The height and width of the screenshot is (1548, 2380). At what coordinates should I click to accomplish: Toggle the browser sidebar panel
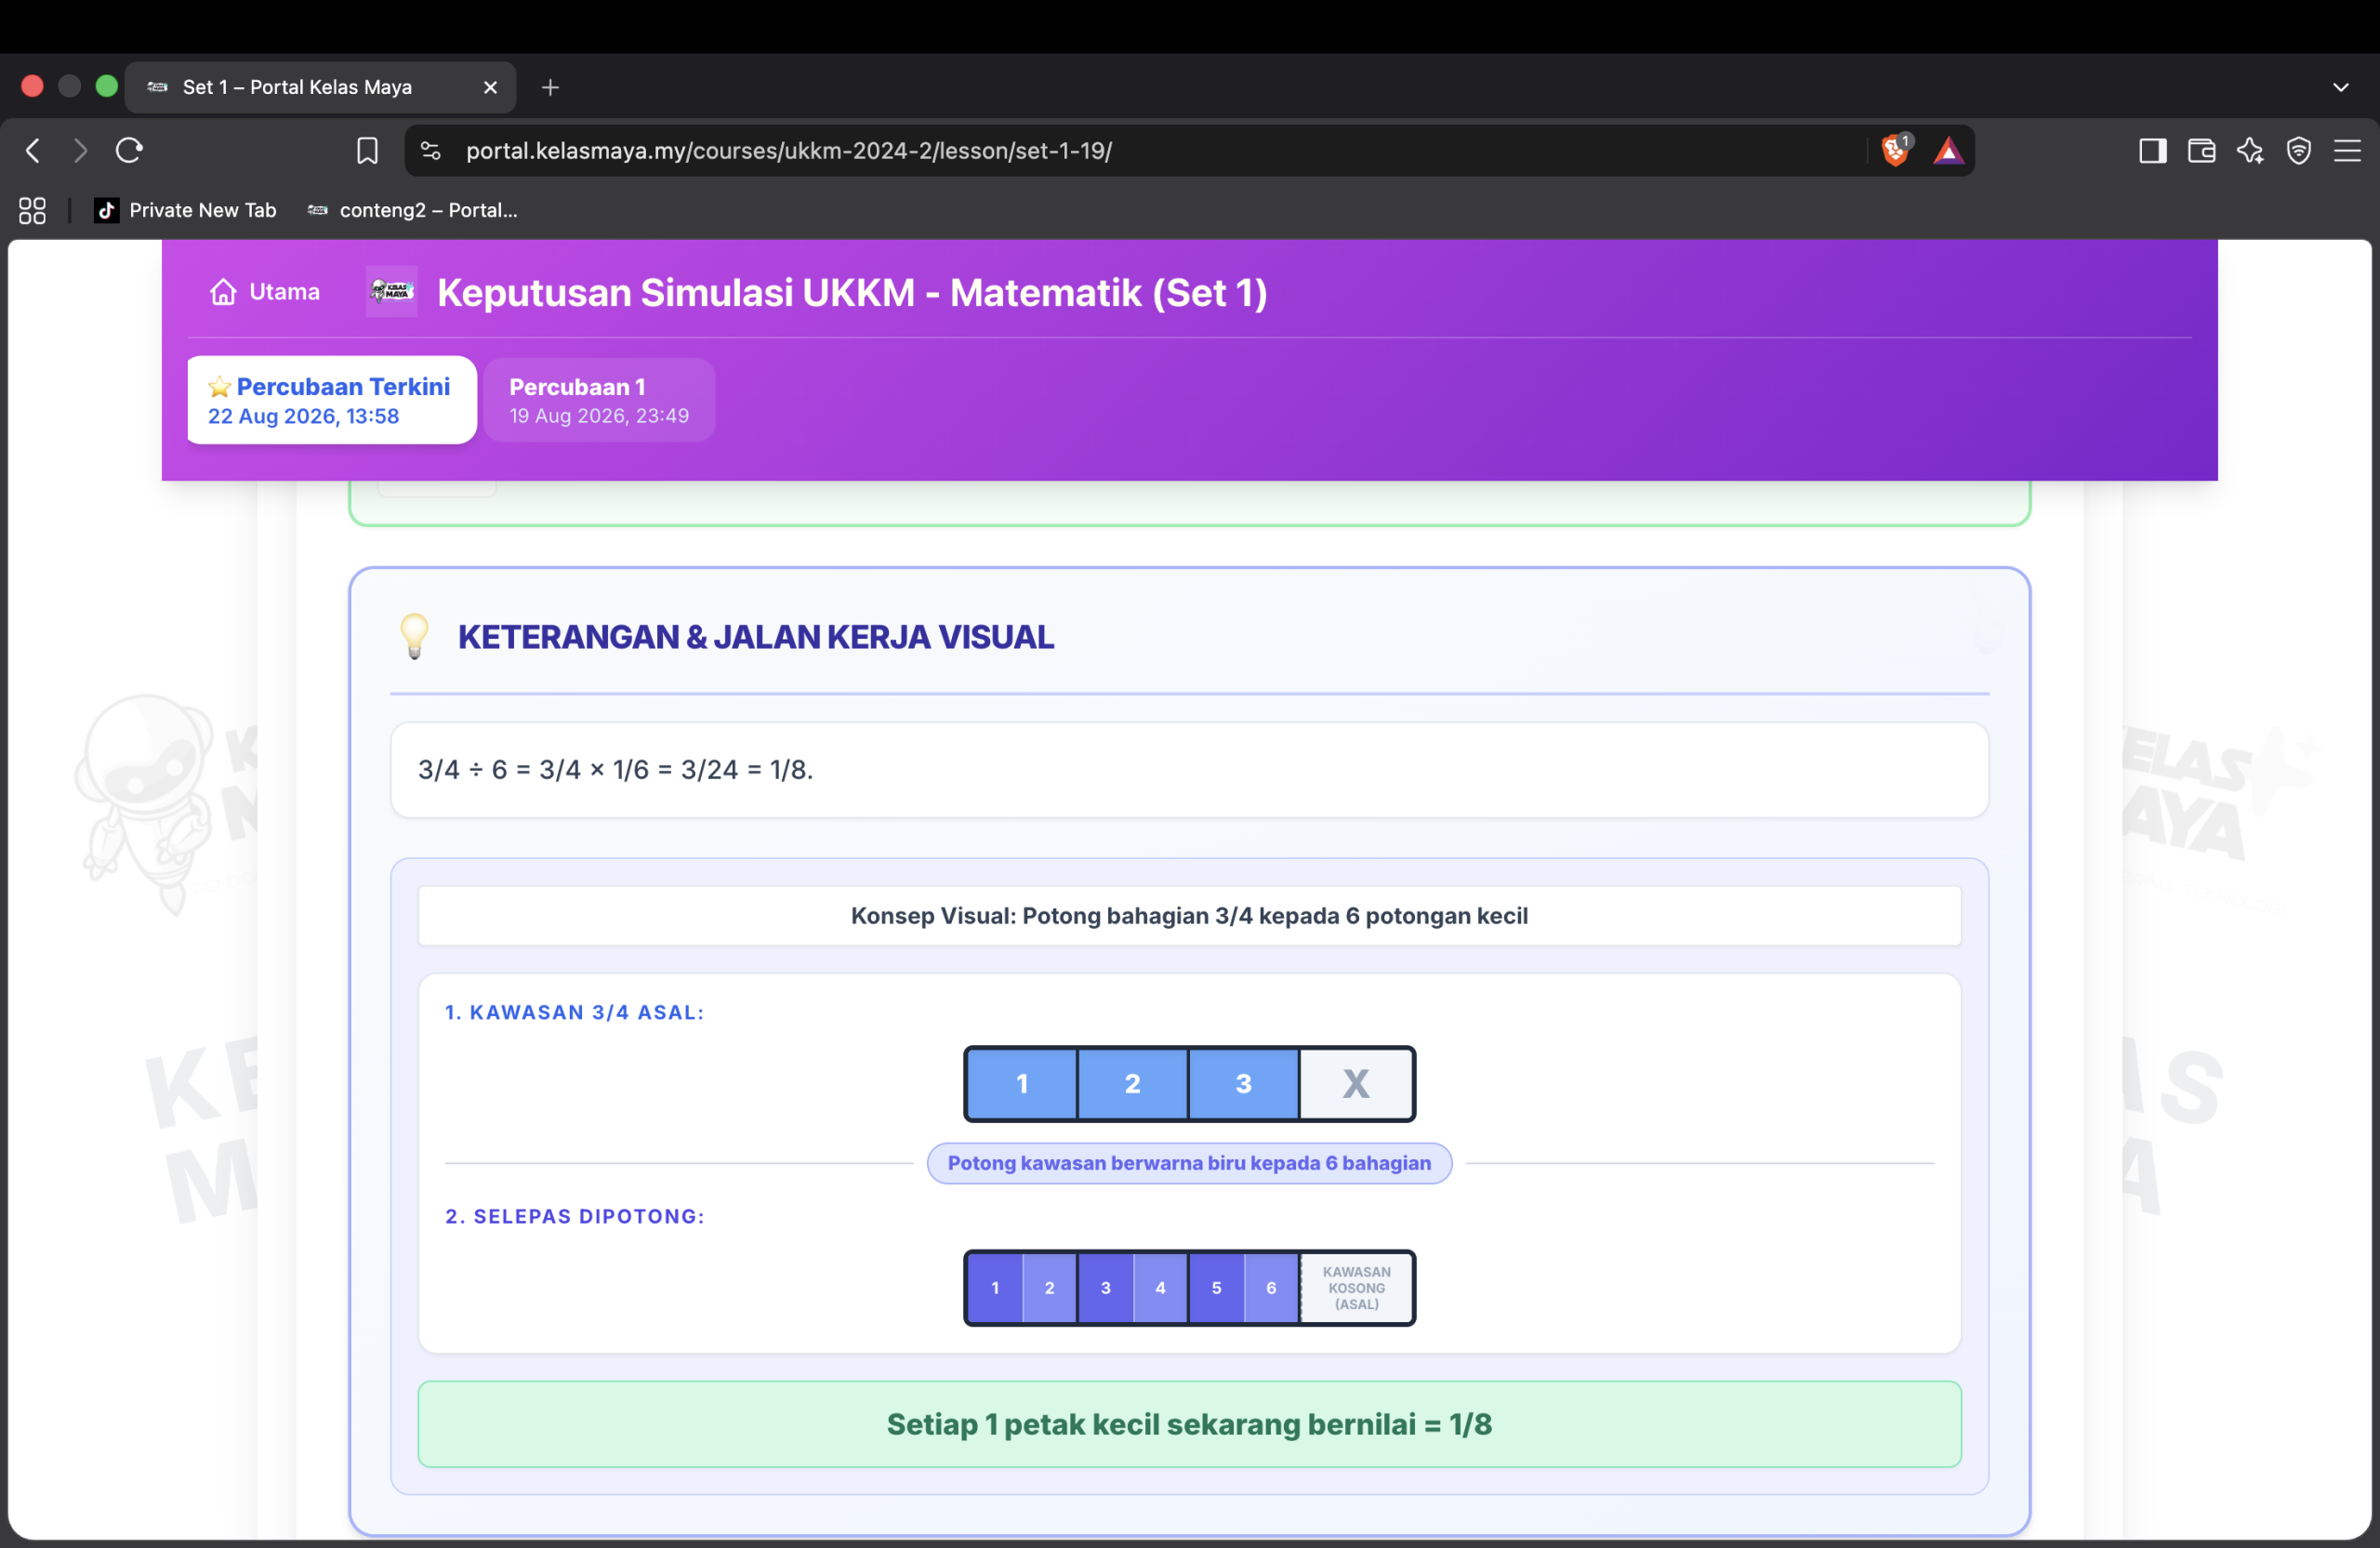[x=2152, y=151]
